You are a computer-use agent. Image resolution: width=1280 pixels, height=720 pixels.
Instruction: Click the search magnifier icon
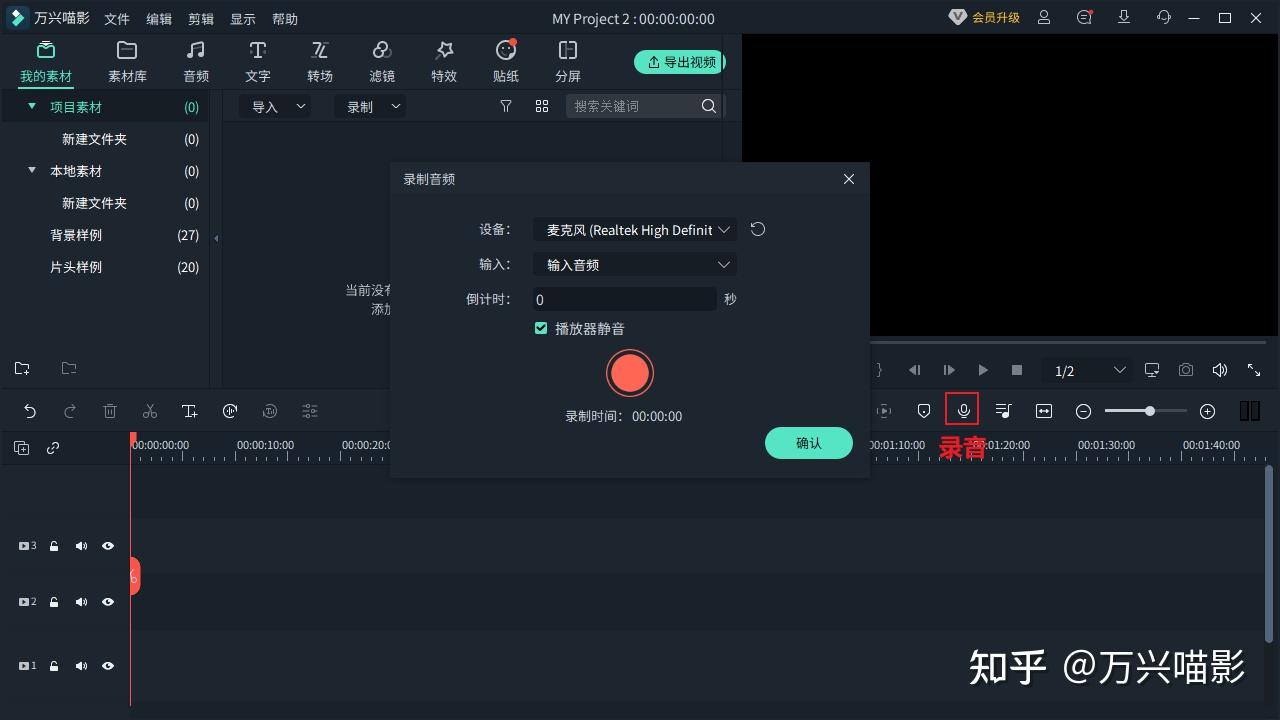(x=709, y=106)
